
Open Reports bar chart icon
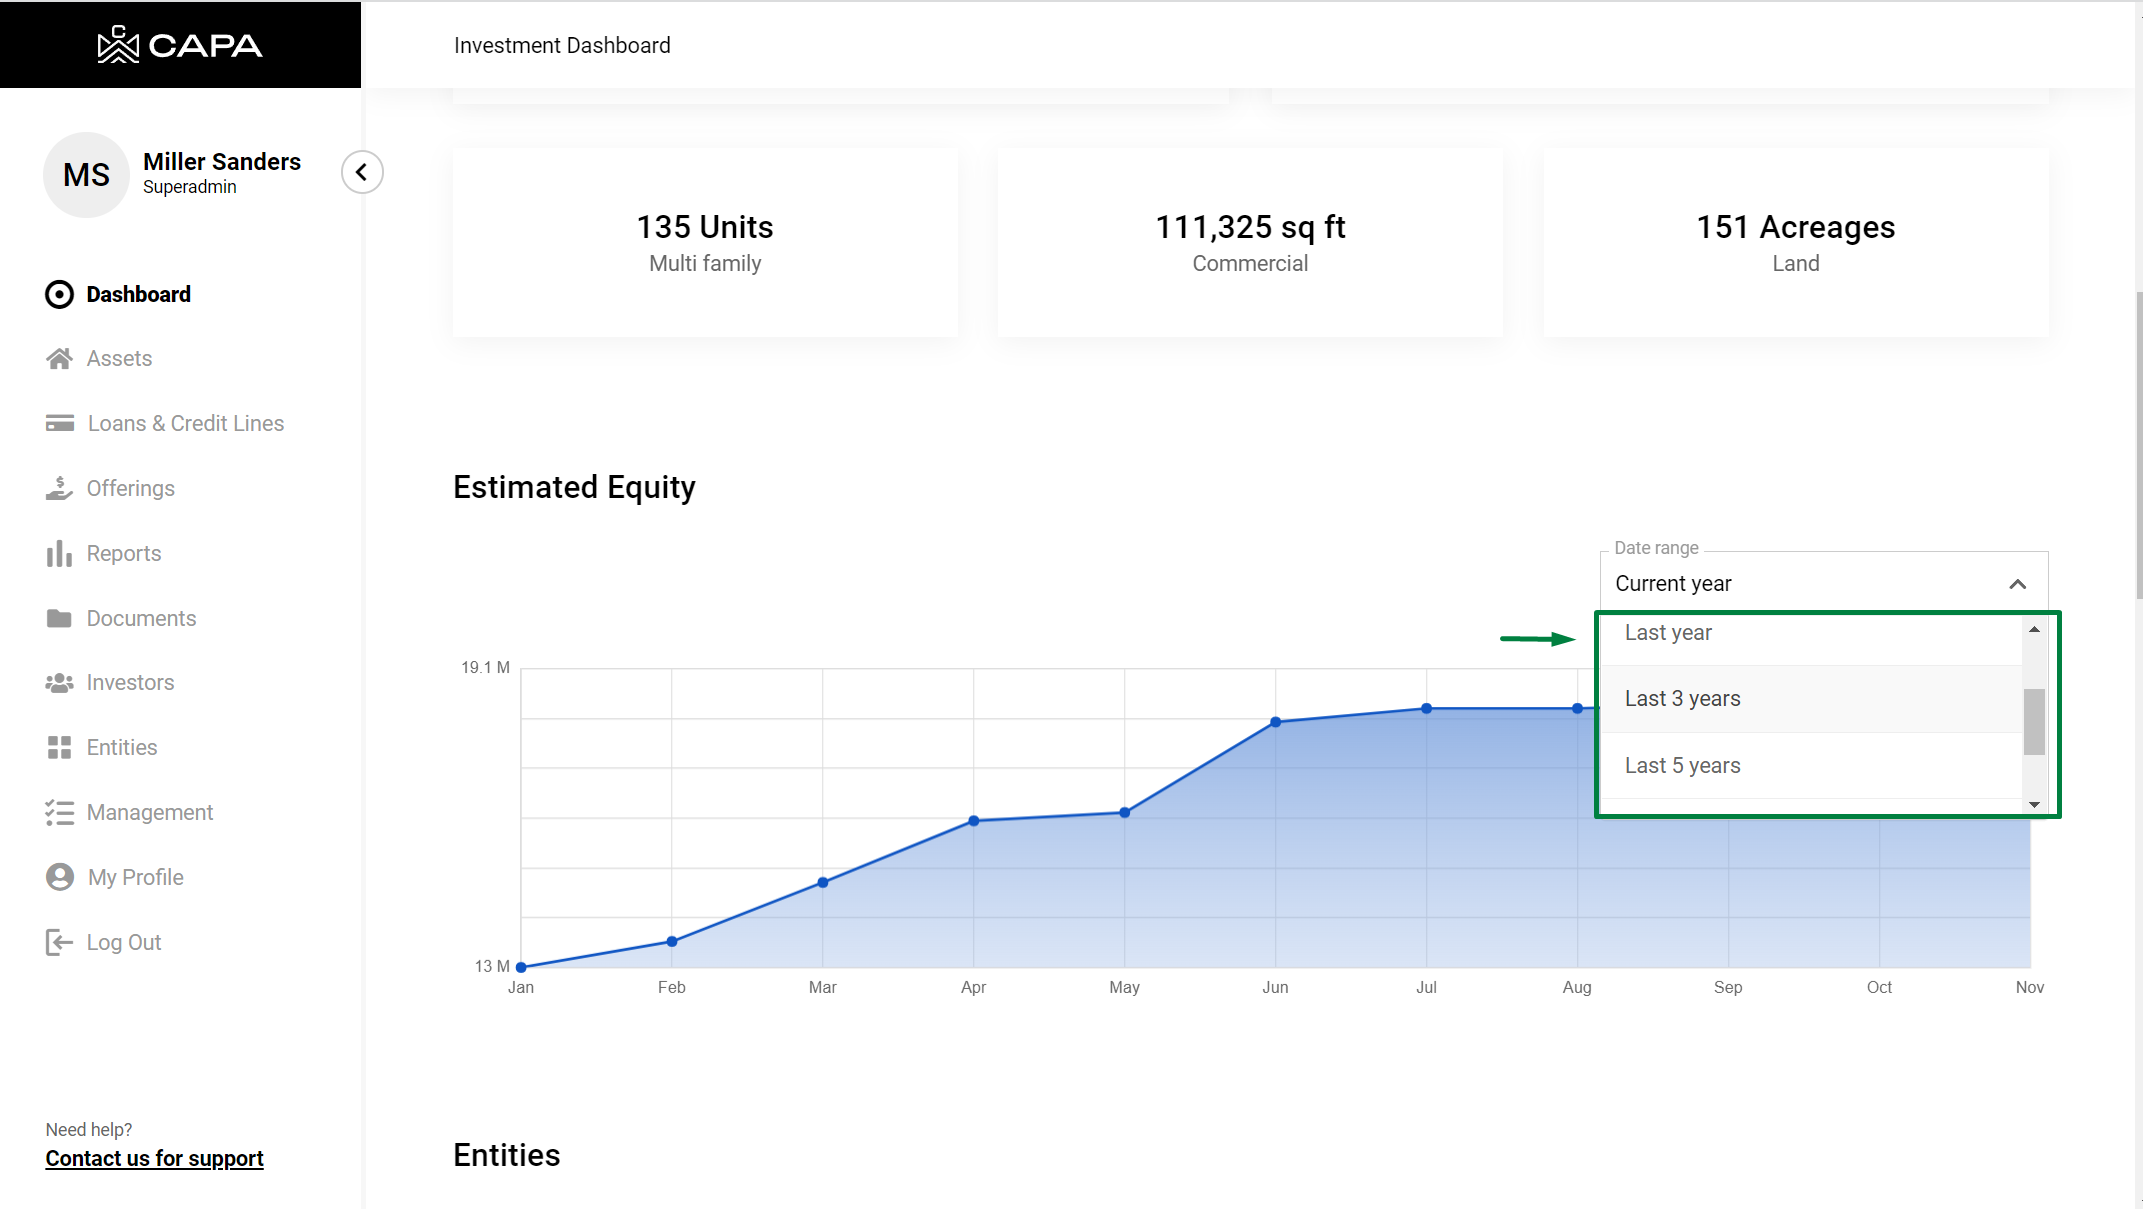[x=59, y=554]
